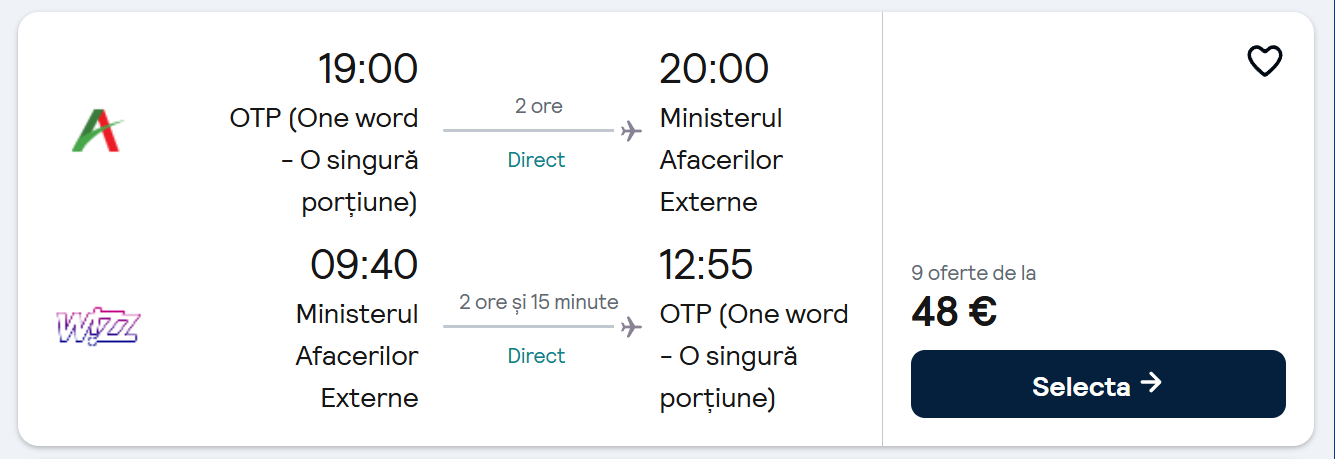Click the '2 ore' outbound duration label

[538, 106]
